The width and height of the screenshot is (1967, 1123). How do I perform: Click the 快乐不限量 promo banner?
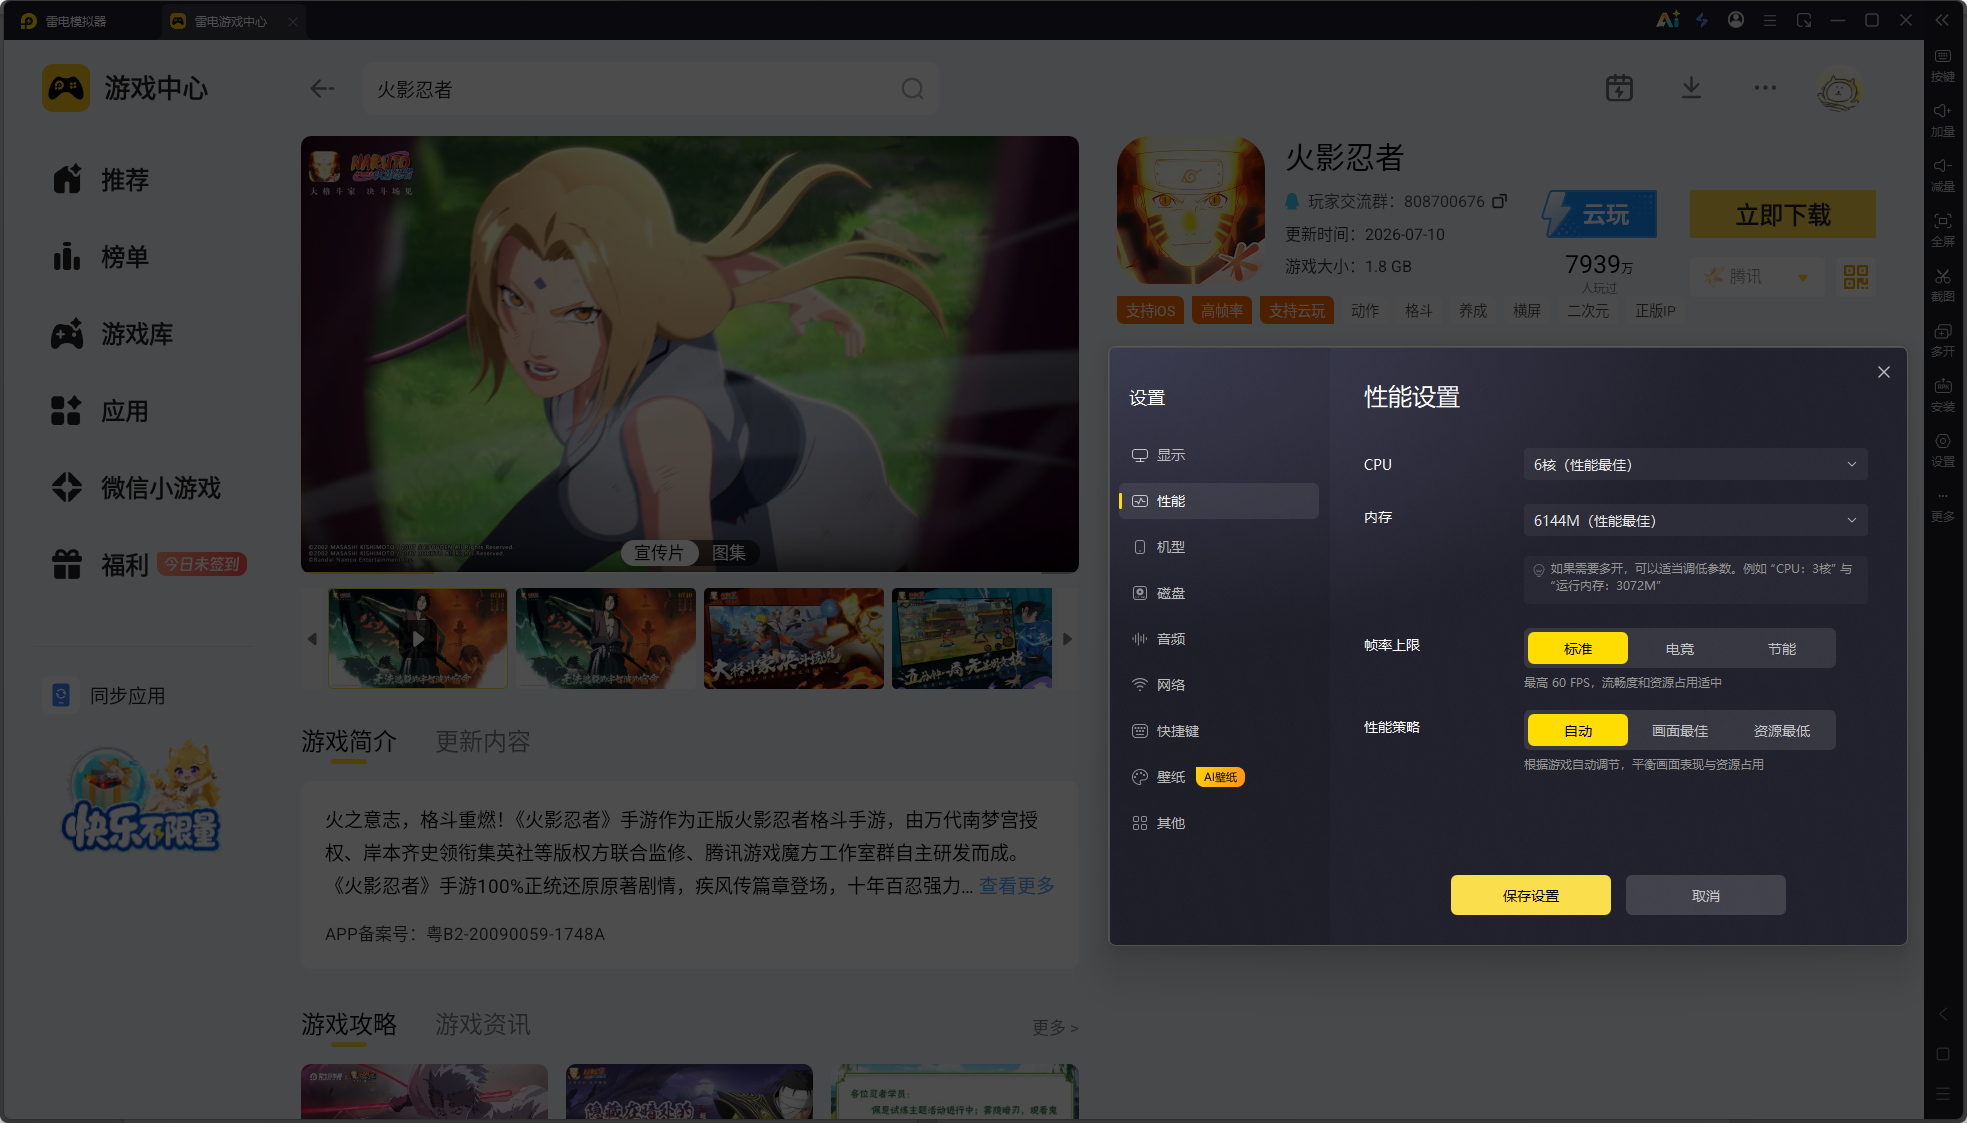(x=142, y=799)
